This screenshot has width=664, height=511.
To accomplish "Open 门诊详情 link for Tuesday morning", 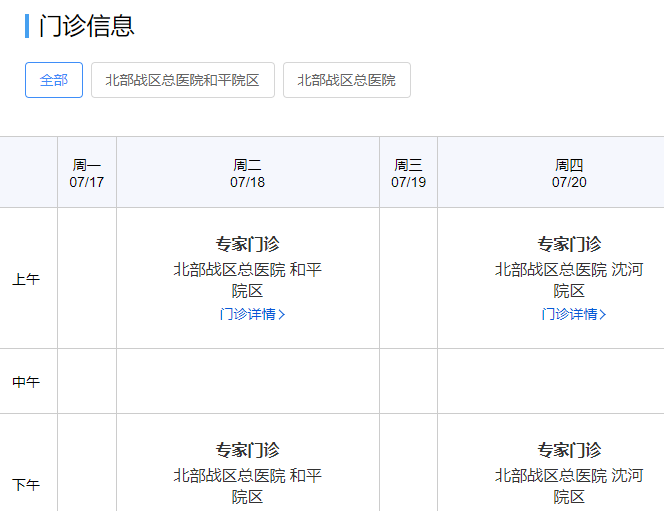I will tap(248, 314).
